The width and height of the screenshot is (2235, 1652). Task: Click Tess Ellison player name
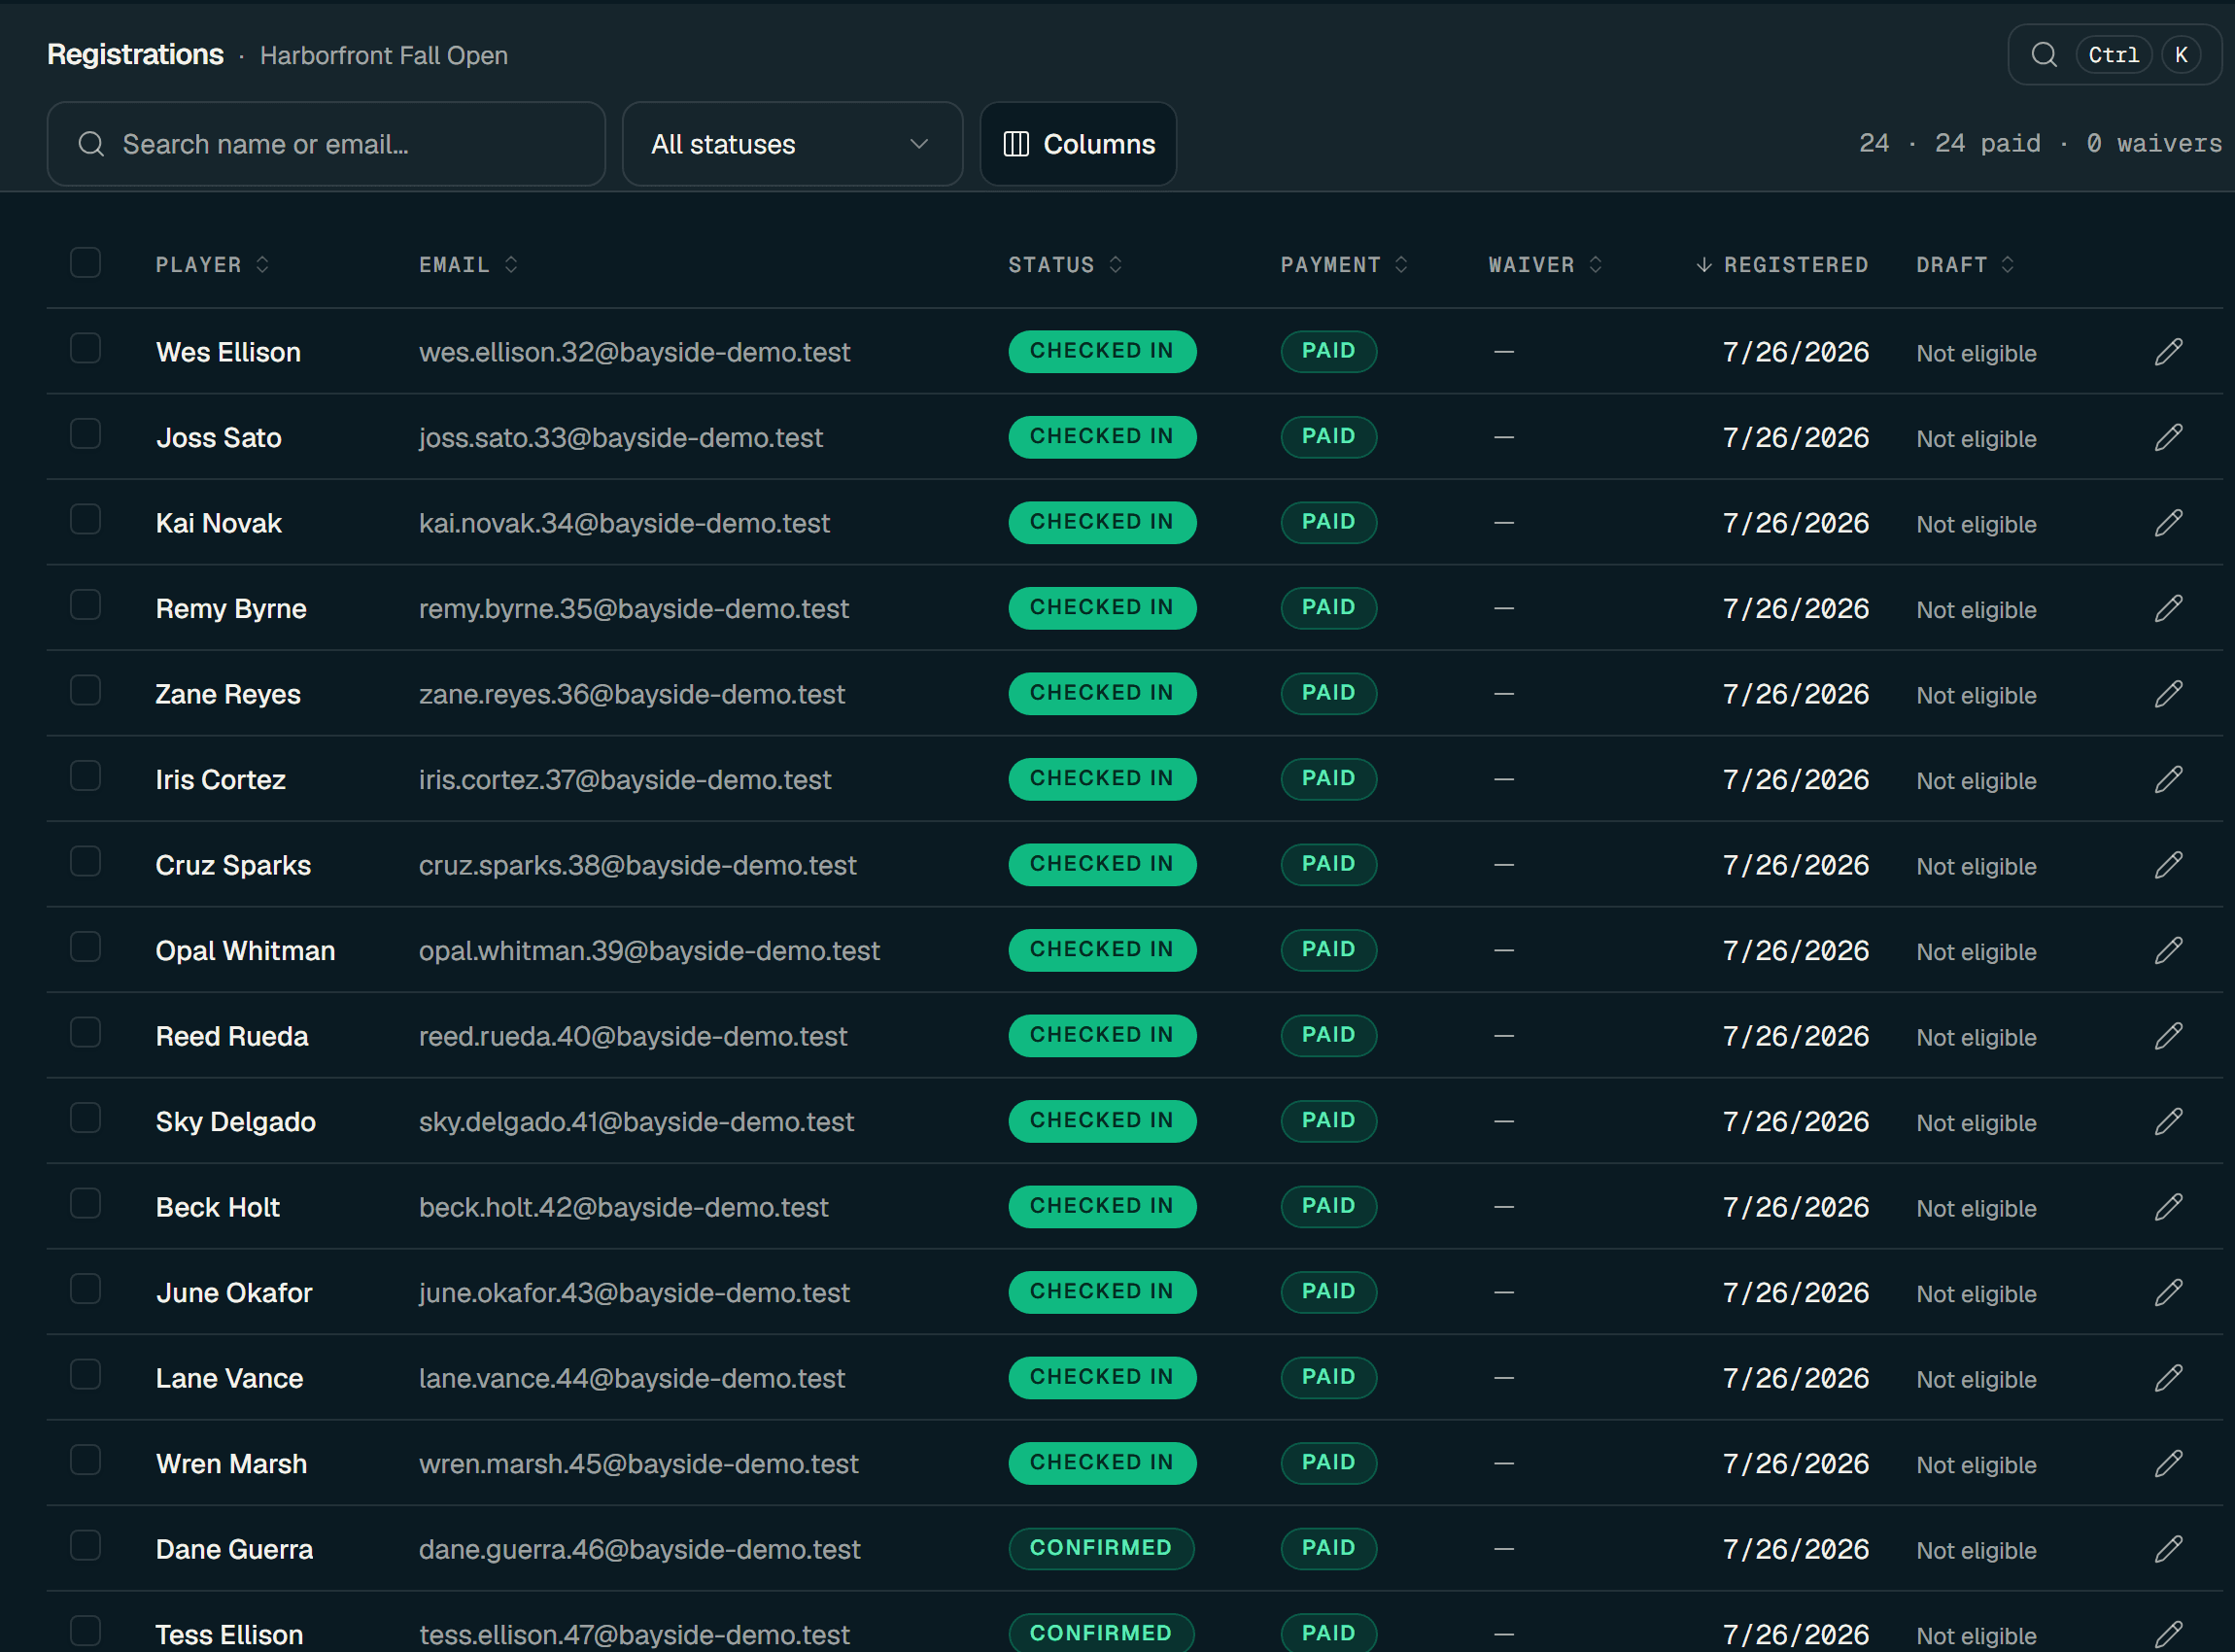(x=229, y=1635)
